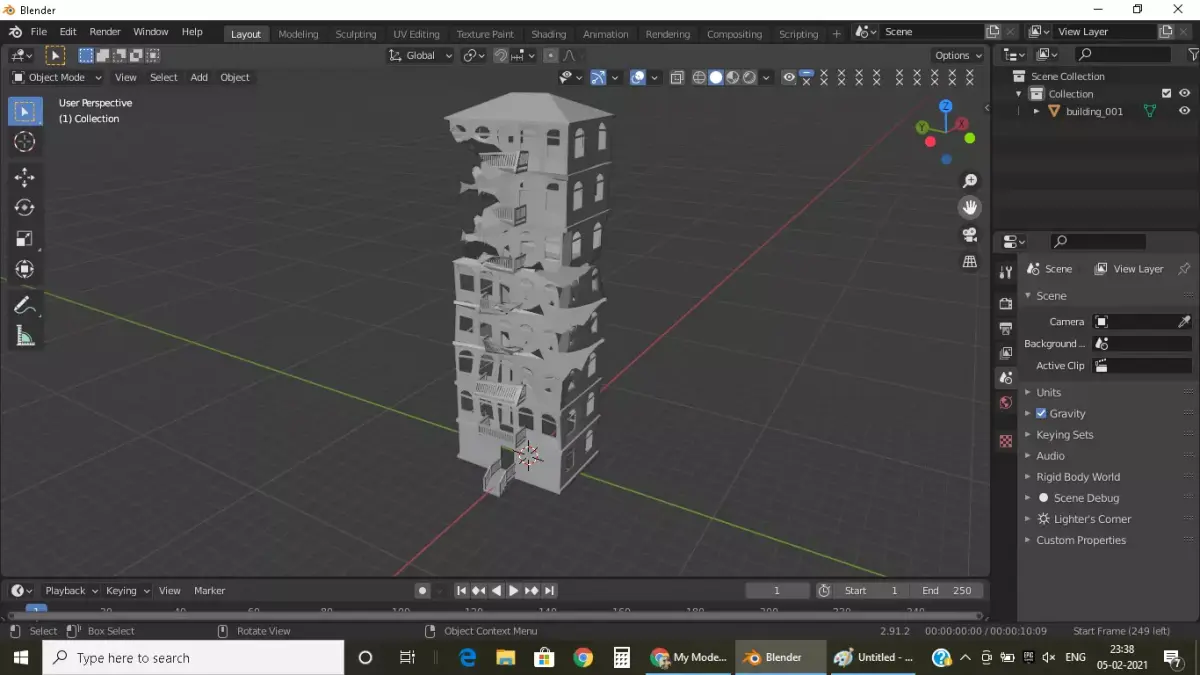Select the Rotate tool
The height and width of the screenshot is (675, 1200).
coord(25,208)
